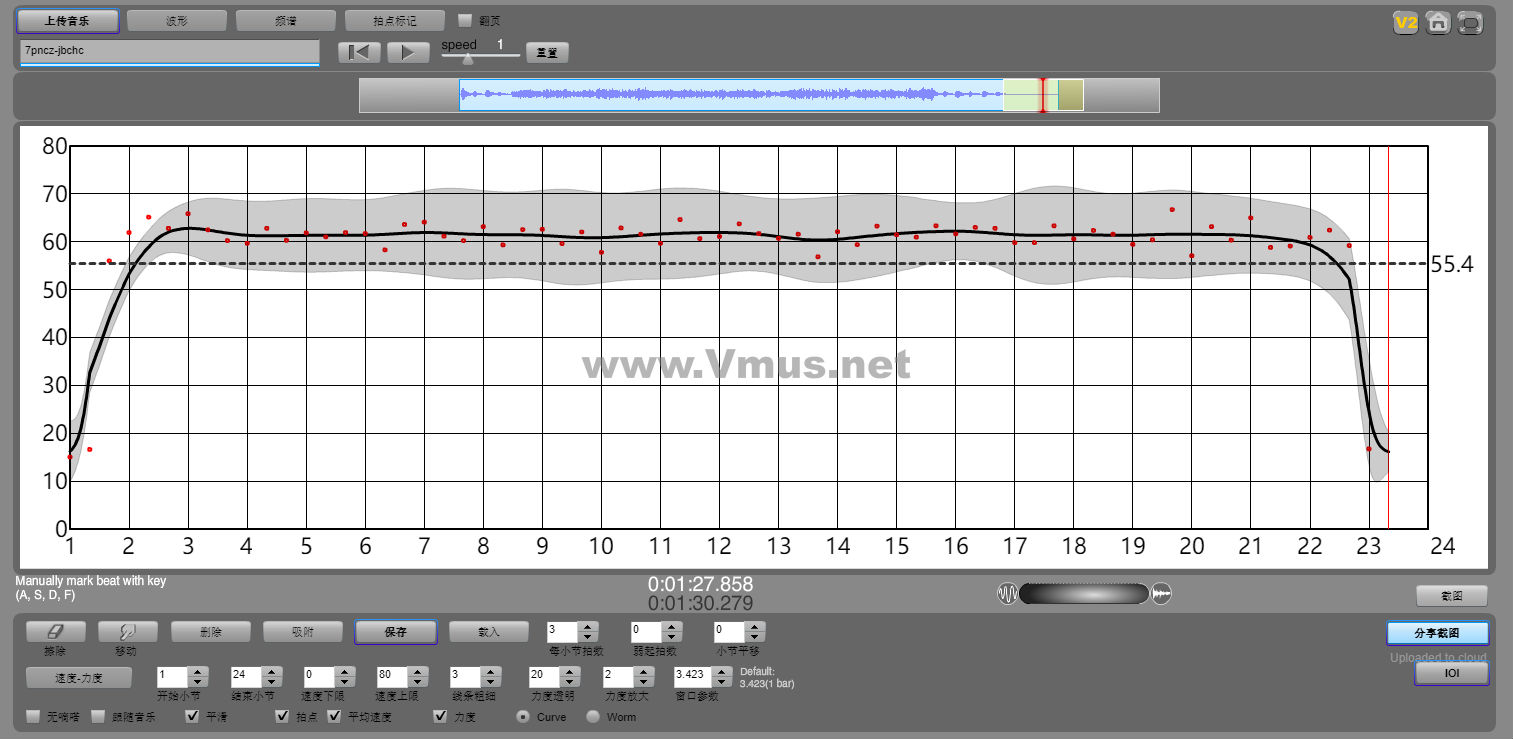Increase the 线条粗细 line thickness
The width and height of the screenshot is (1513, 739).
pyautogui.click(x=492, y=672)
